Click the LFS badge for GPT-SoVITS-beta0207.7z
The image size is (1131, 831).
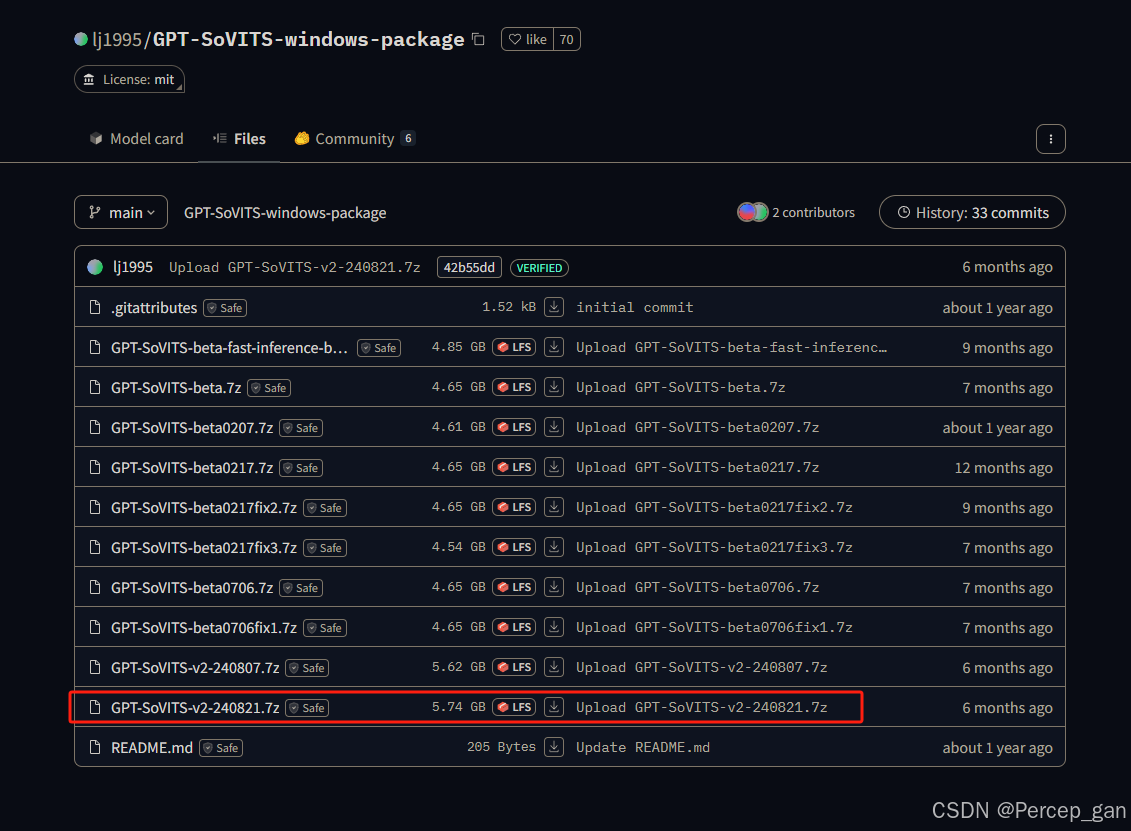point(514,427)
